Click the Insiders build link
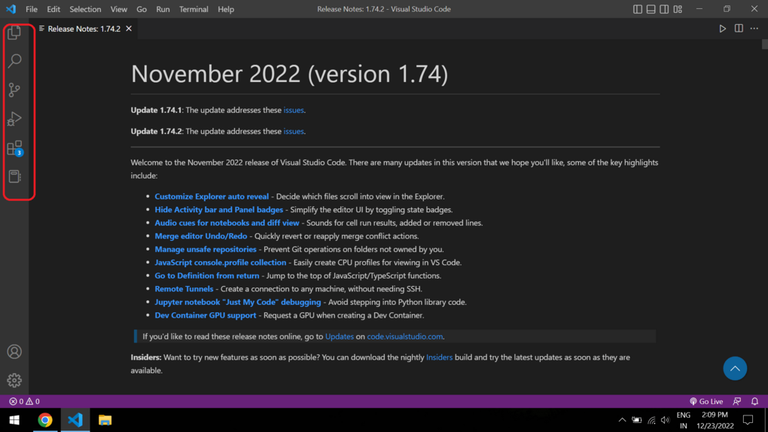This screenshot has width=768, height=432. point(439,358)
